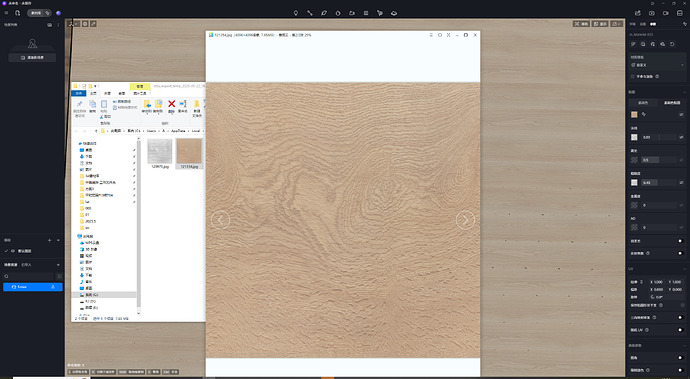
Task: Toggle the random UV switch in the UV section
Action: [x=680, y=330]
